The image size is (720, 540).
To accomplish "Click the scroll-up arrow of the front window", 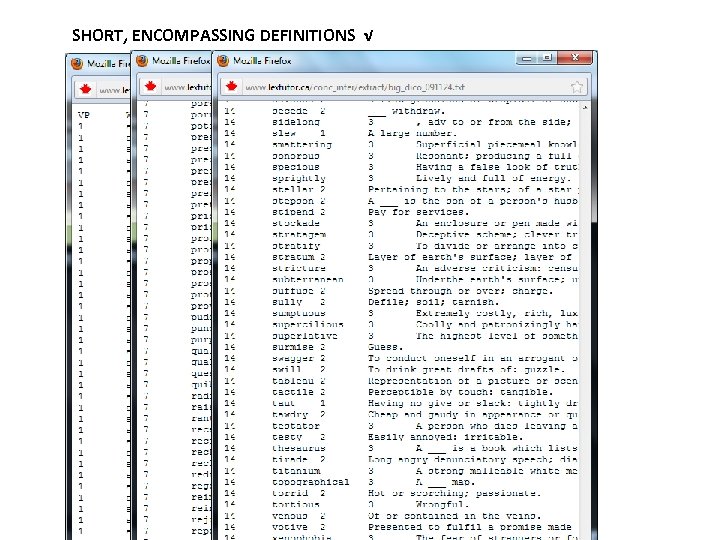I will click(x=585, y=108).
